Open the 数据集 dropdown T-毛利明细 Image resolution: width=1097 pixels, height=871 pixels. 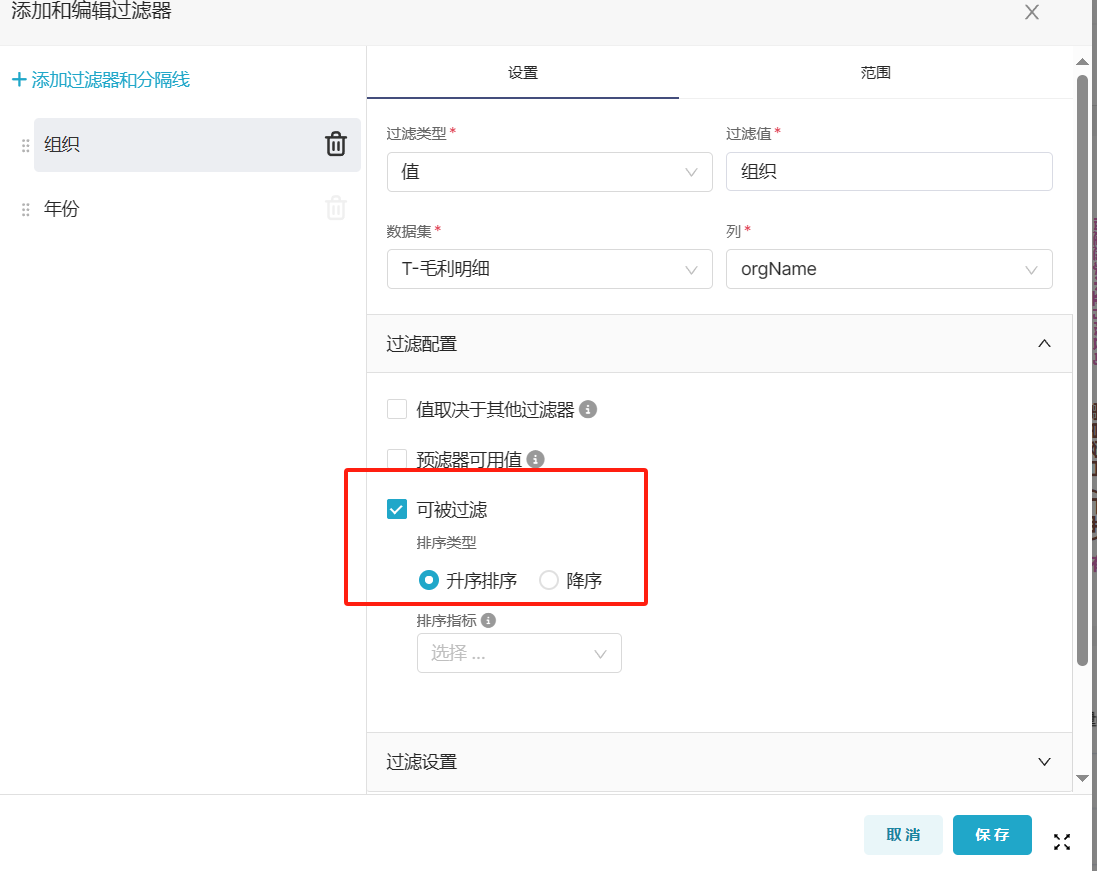tap(549, 269)
